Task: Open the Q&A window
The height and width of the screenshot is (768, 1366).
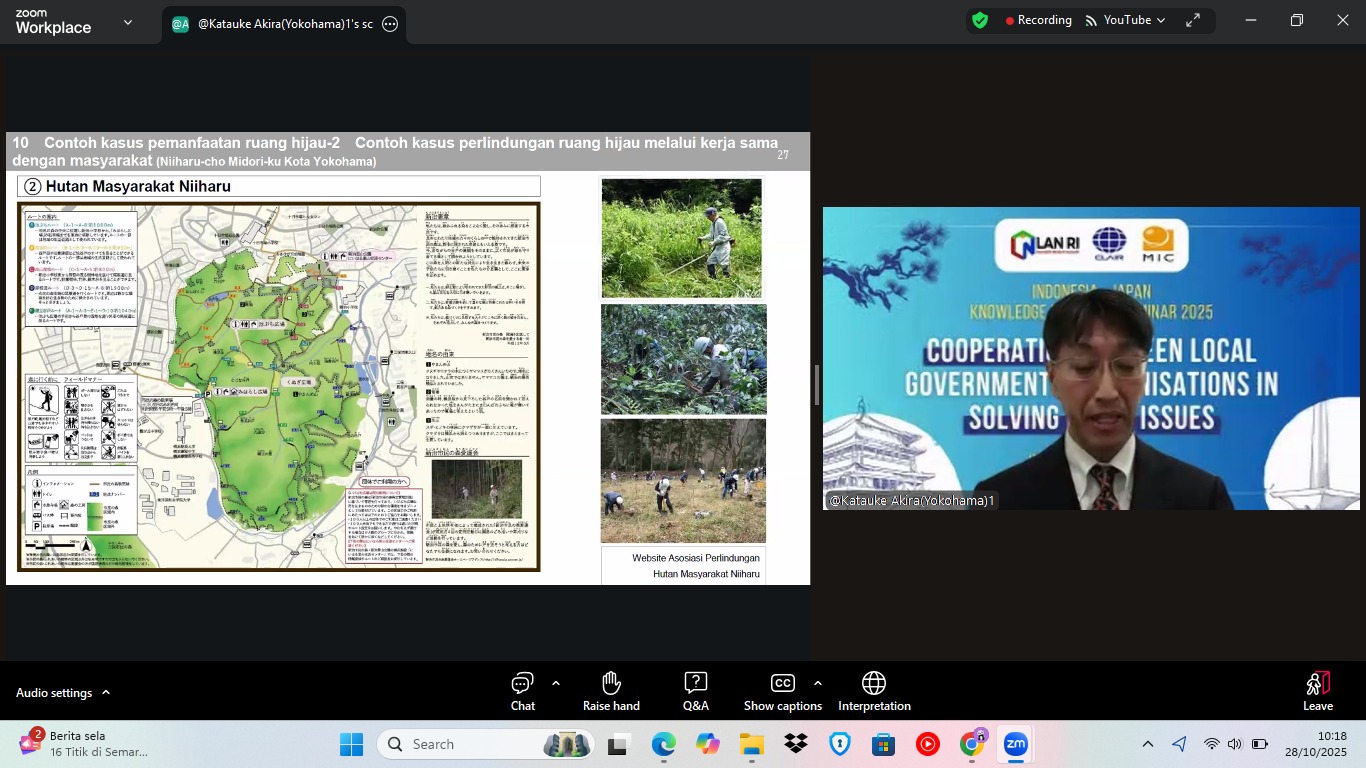Action: click(x=695, y=692)
